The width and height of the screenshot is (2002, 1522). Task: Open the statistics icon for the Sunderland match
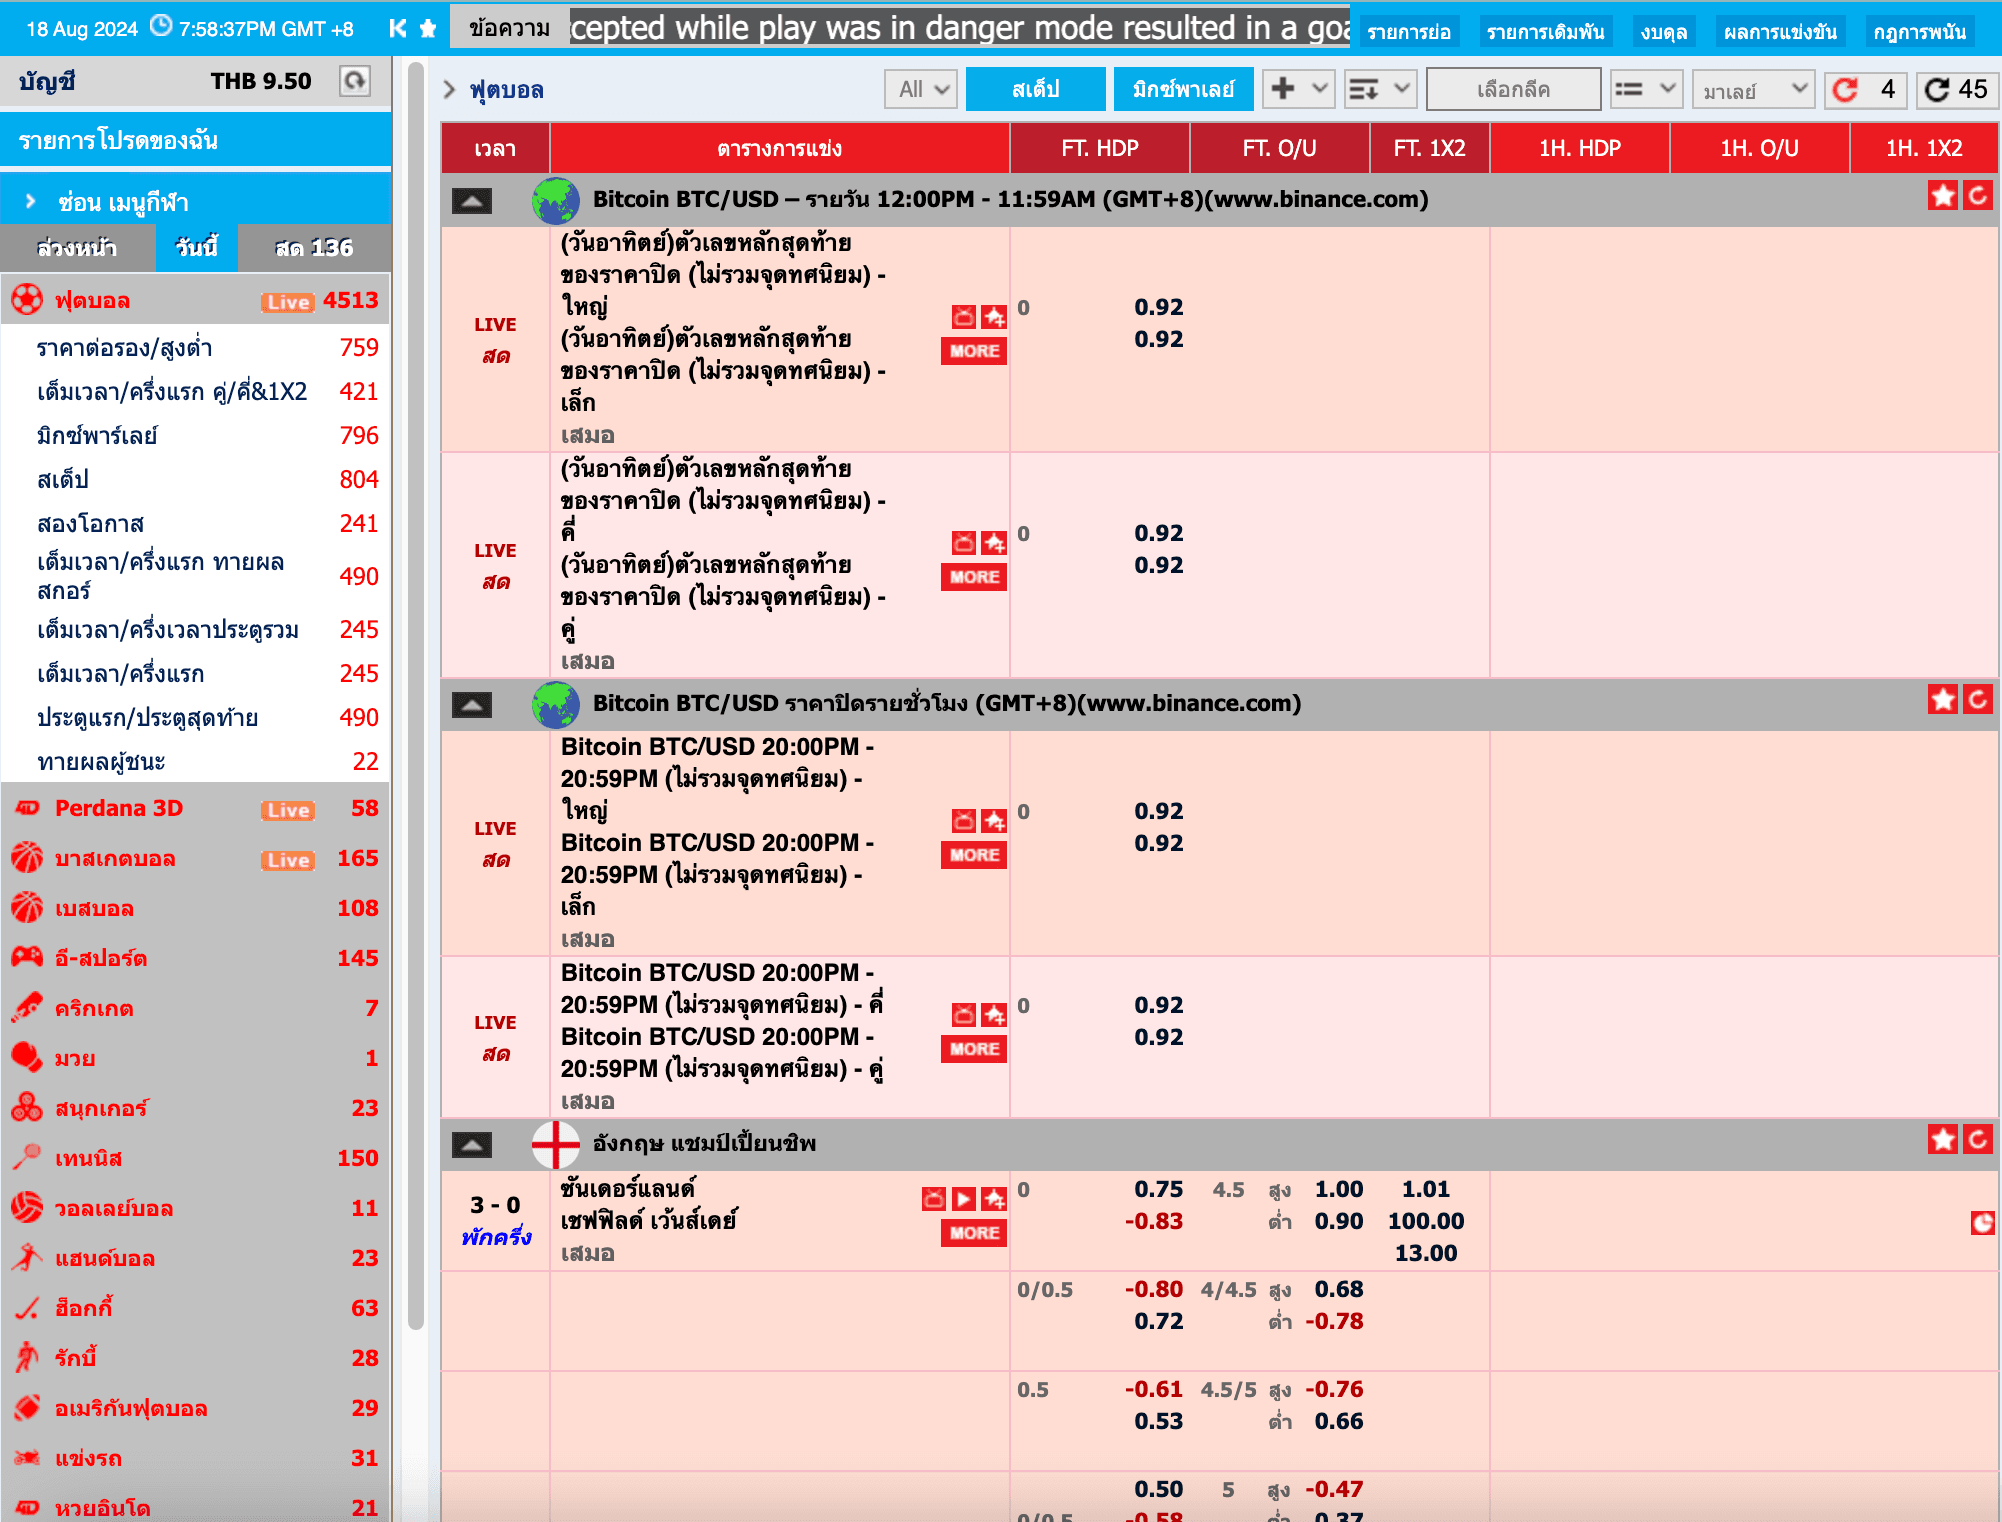[x=934, y=1199]
